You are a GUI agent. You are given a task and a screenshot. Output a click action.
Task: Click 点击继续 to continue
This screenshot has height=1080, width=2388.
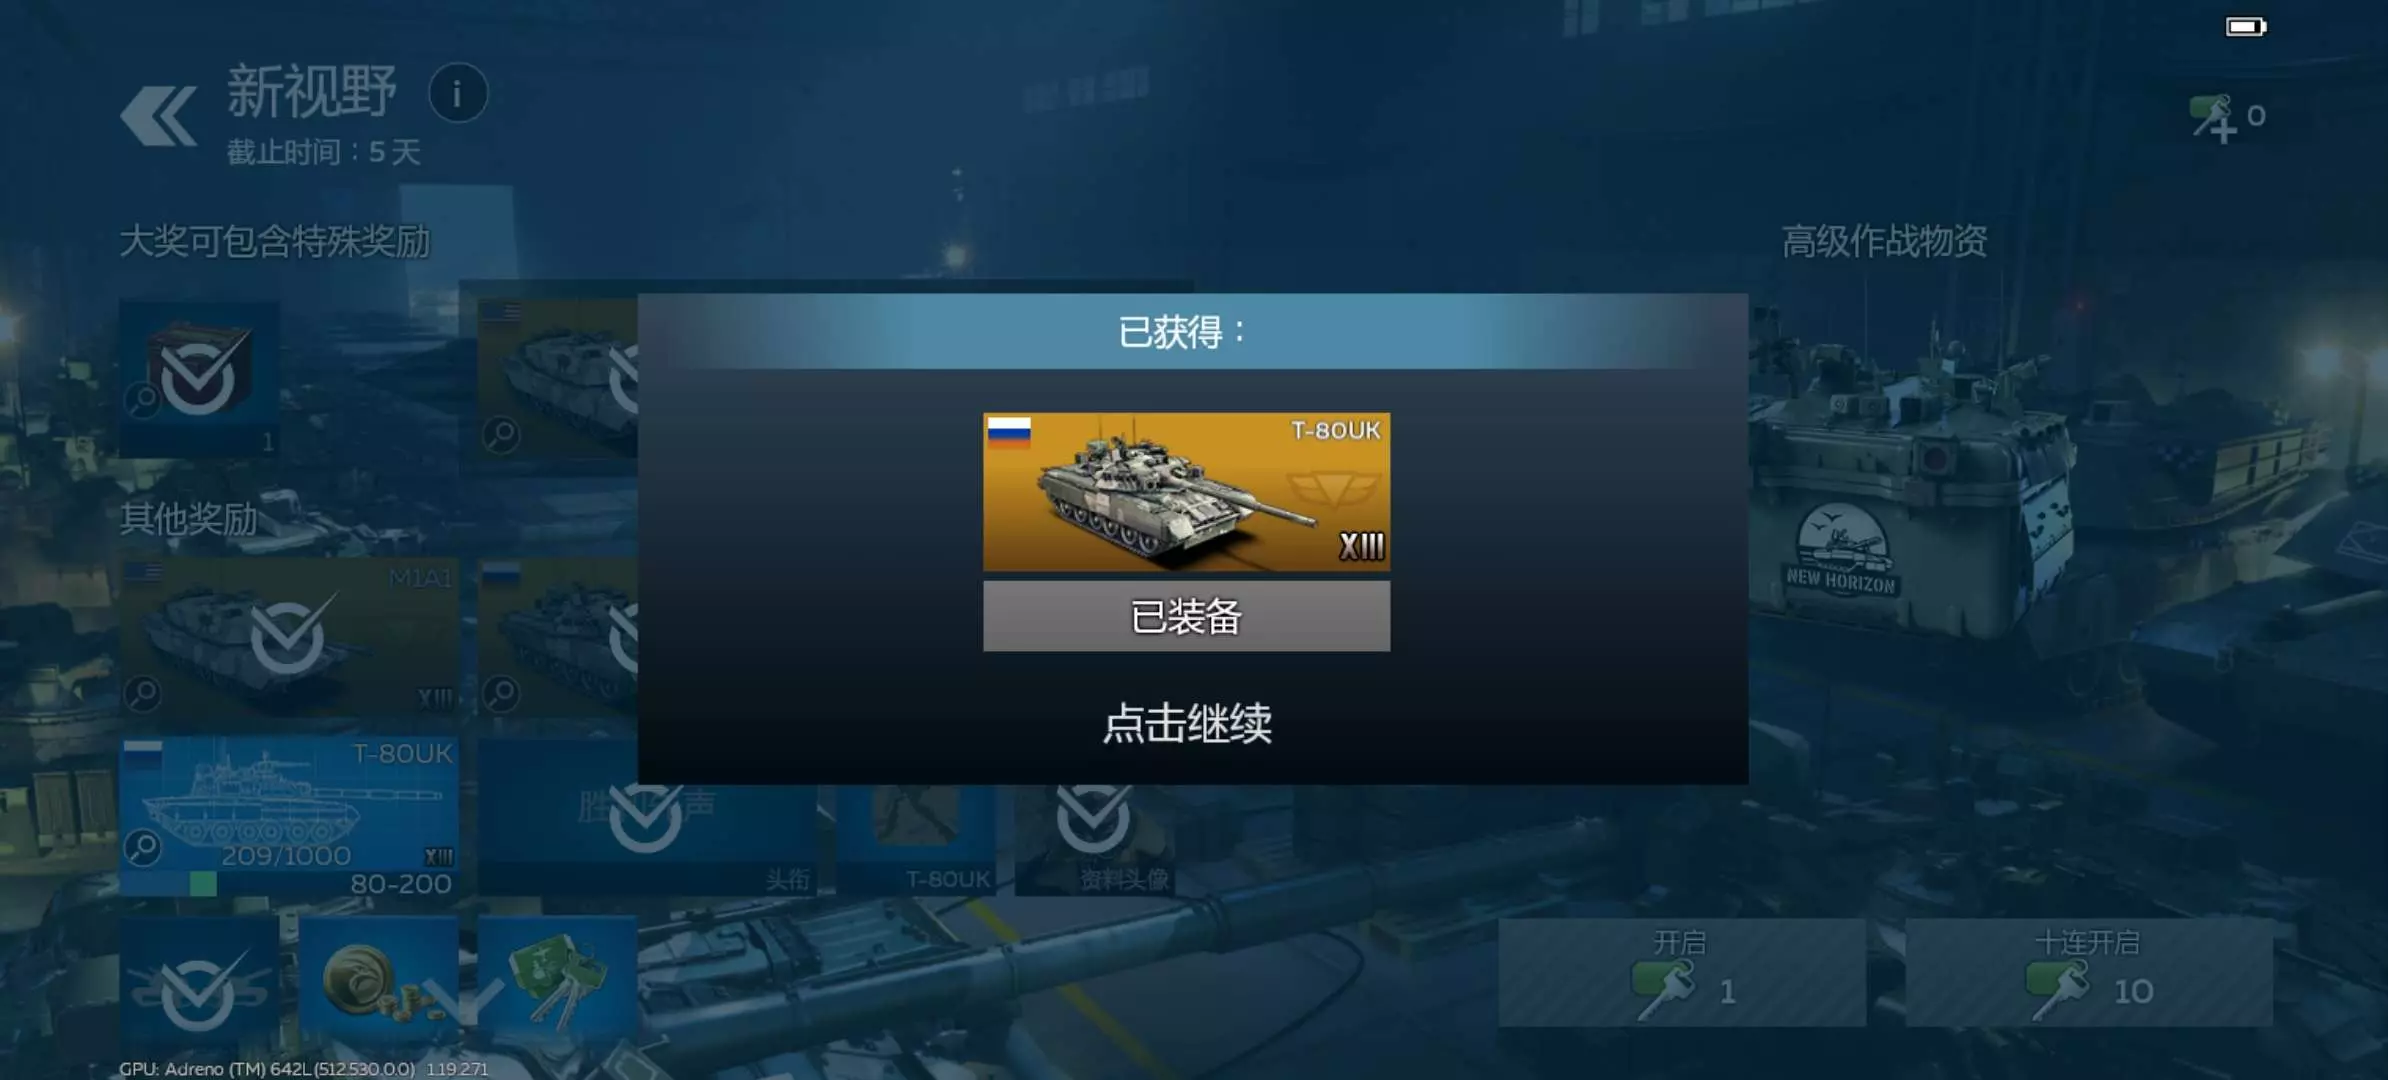coord(1187,723)
